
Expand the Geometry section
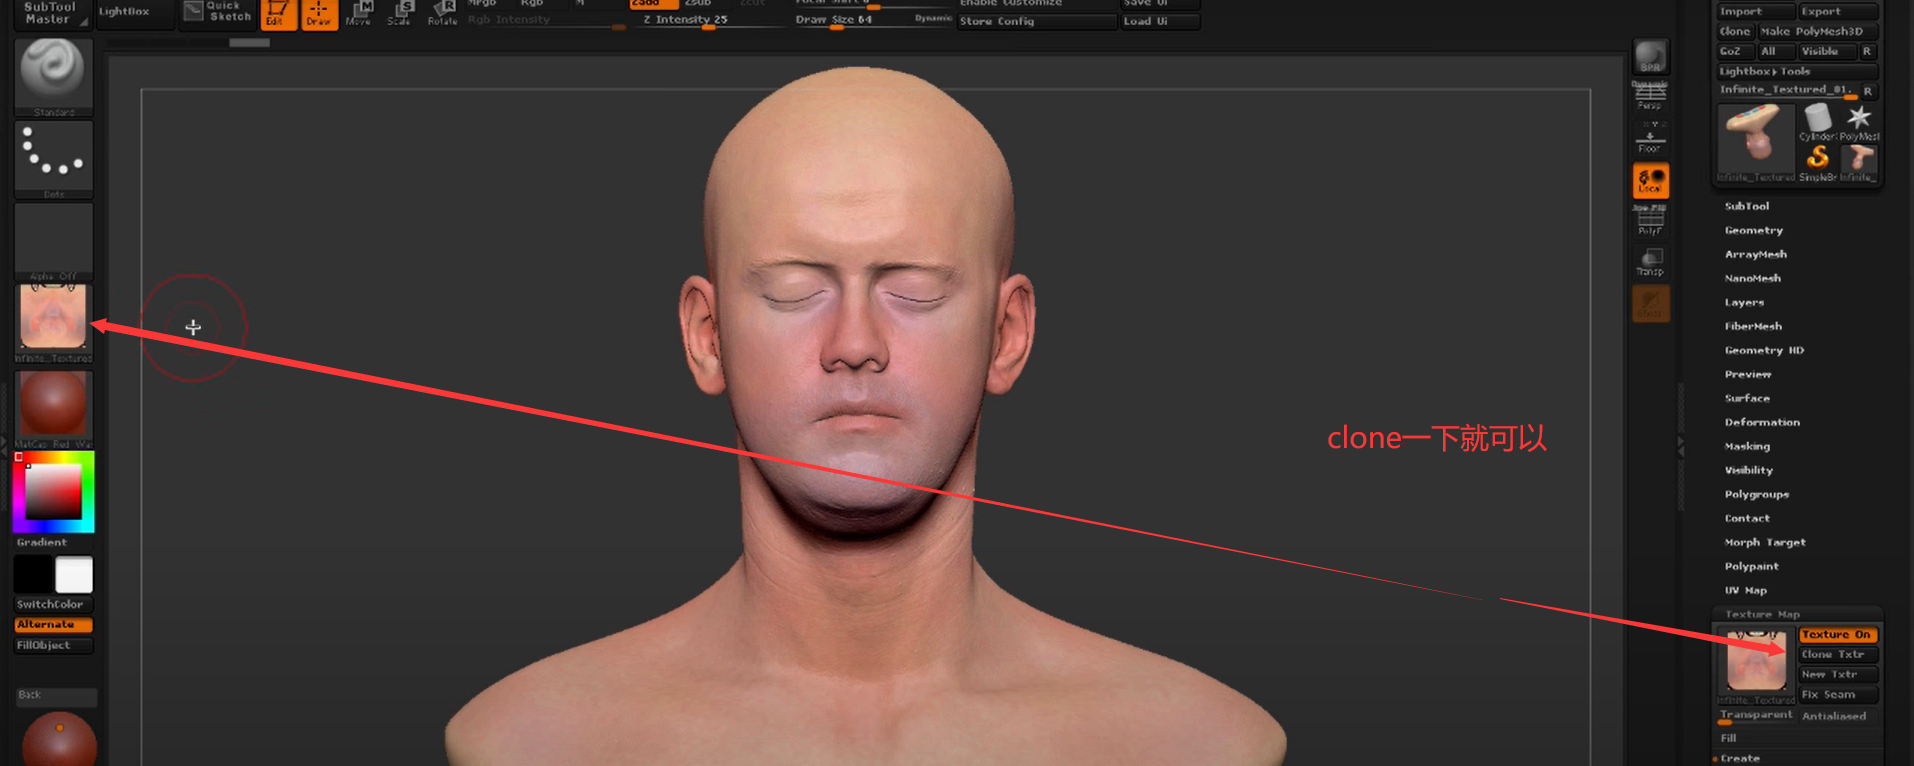coord(1753,230)
